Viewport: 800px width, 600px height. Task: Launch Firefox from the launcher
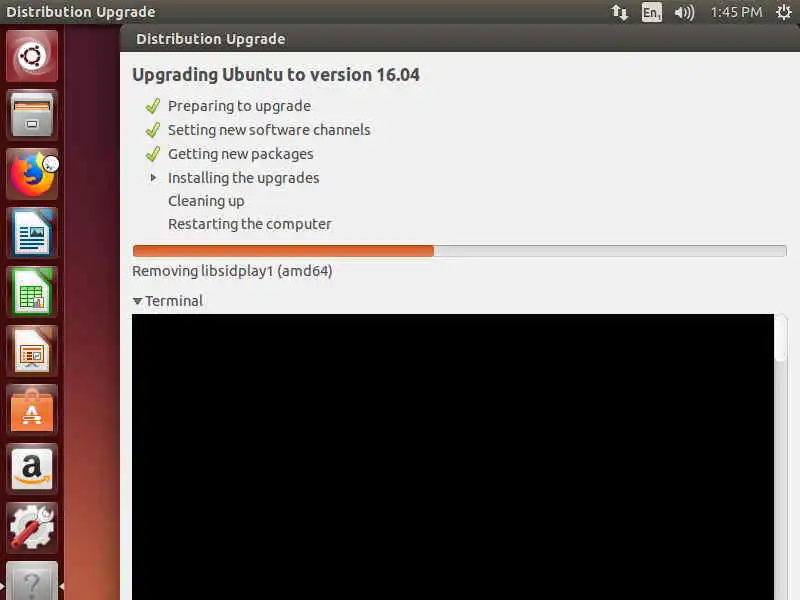[x=32, y=174]
